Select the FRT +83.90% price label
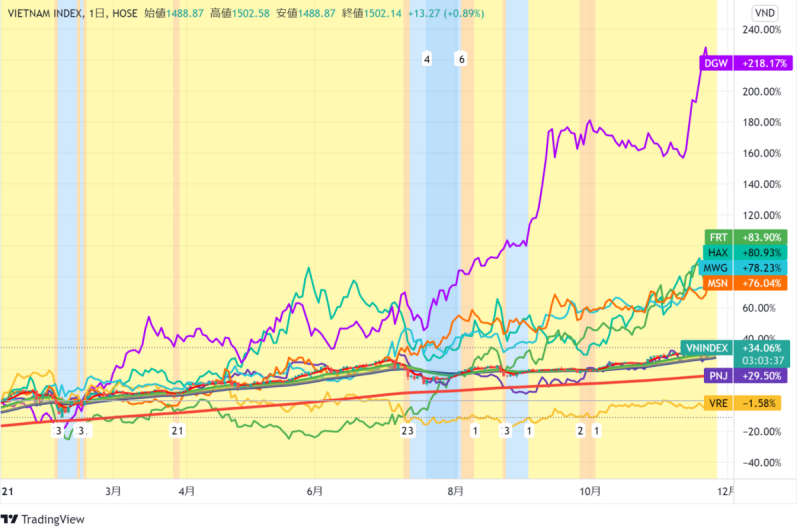 tap(746, 237)
